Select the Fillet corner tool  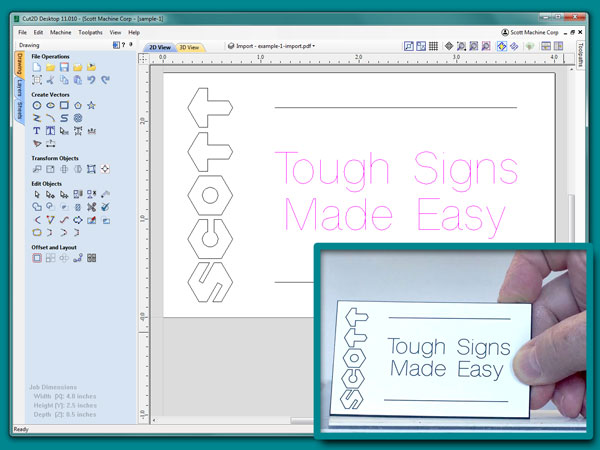37,220
